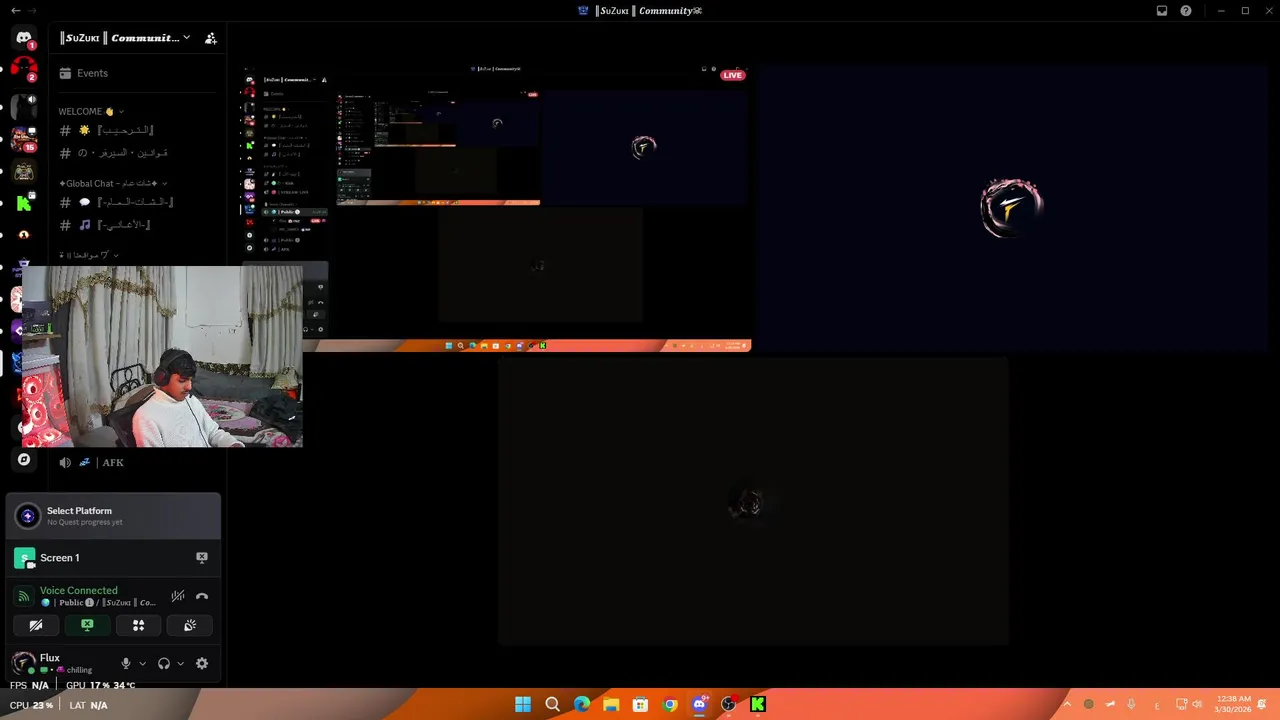
Task: Open Google Chrome from the taskbar
Action: [670, 705]
